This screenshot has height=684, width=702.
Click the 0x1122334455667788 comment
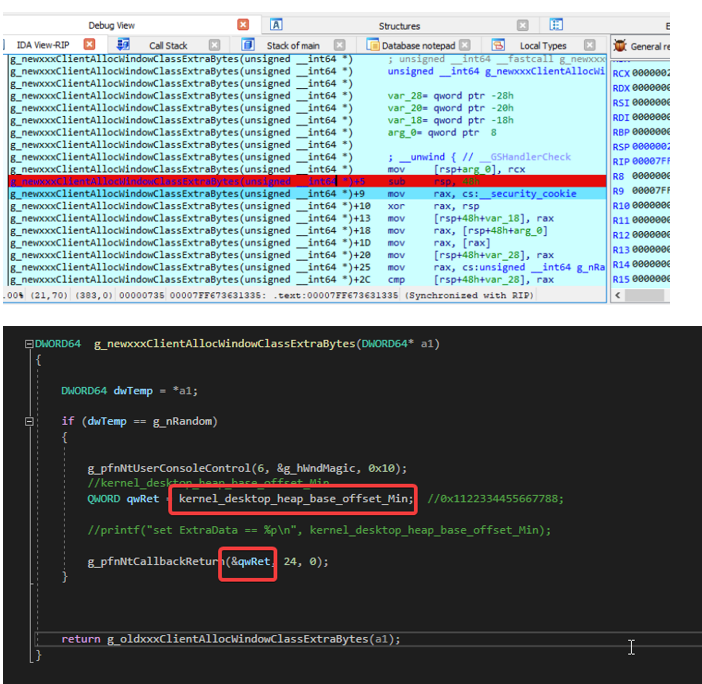[x=495, y=499]
